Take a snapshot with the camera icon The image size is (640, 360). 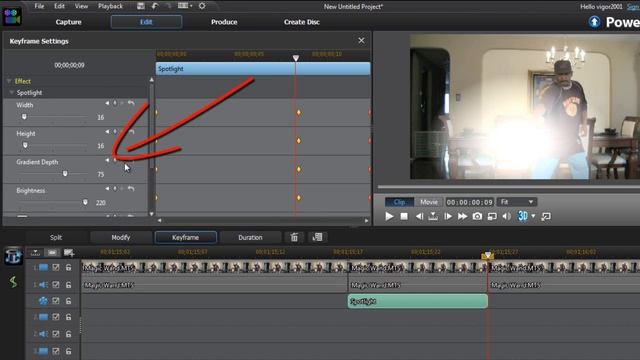tap(477, 216)
